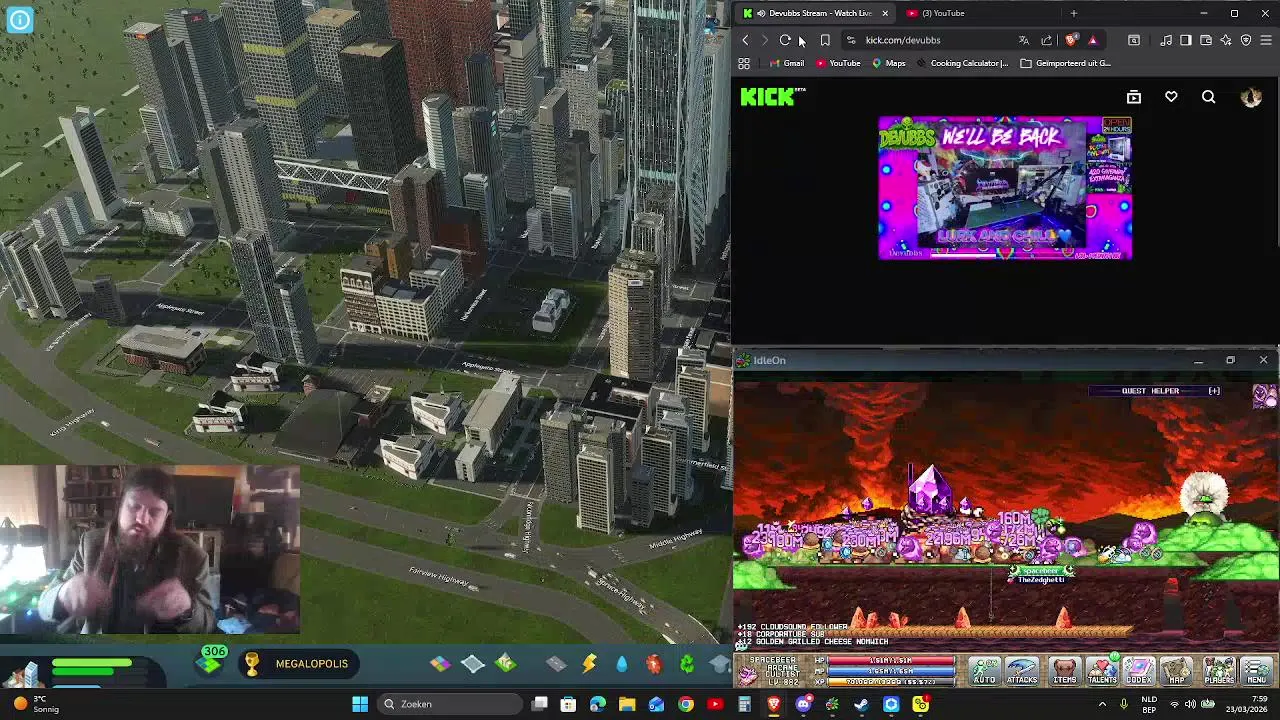Open PLAYERS list in IdleOn
Viewport: 1280px width, 720px height.
click(1219, 670)
